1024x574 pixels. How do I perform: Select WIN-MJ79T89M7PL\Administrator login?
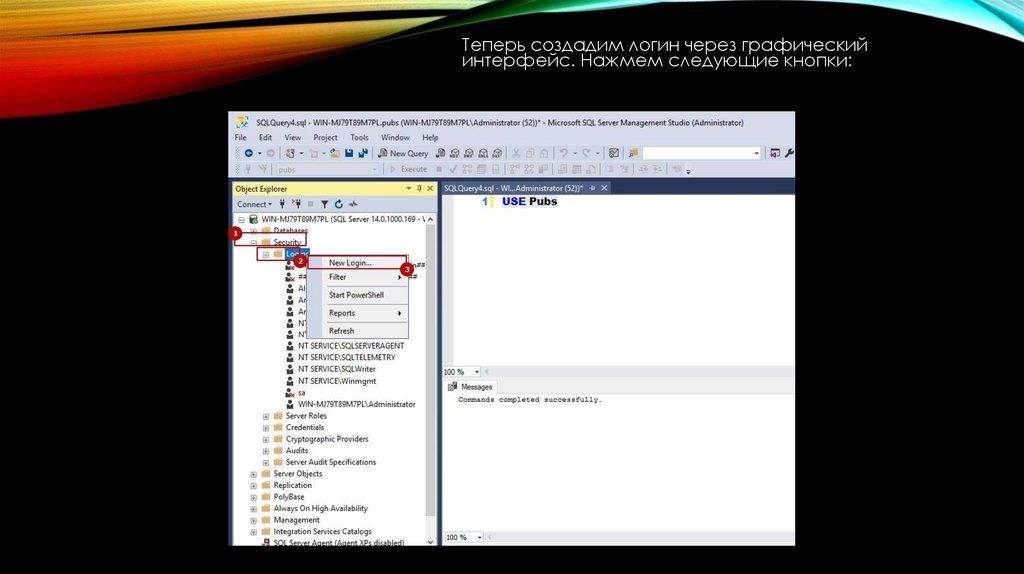357,405
